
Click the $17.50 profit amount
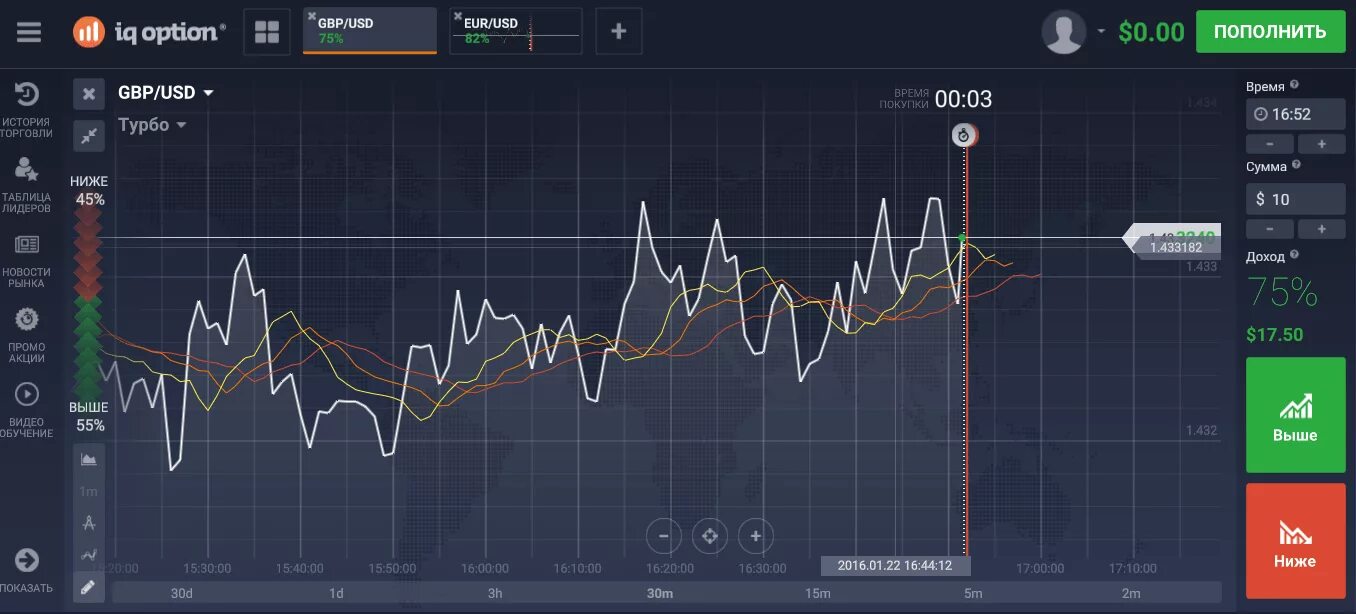tap(1275, 335)
